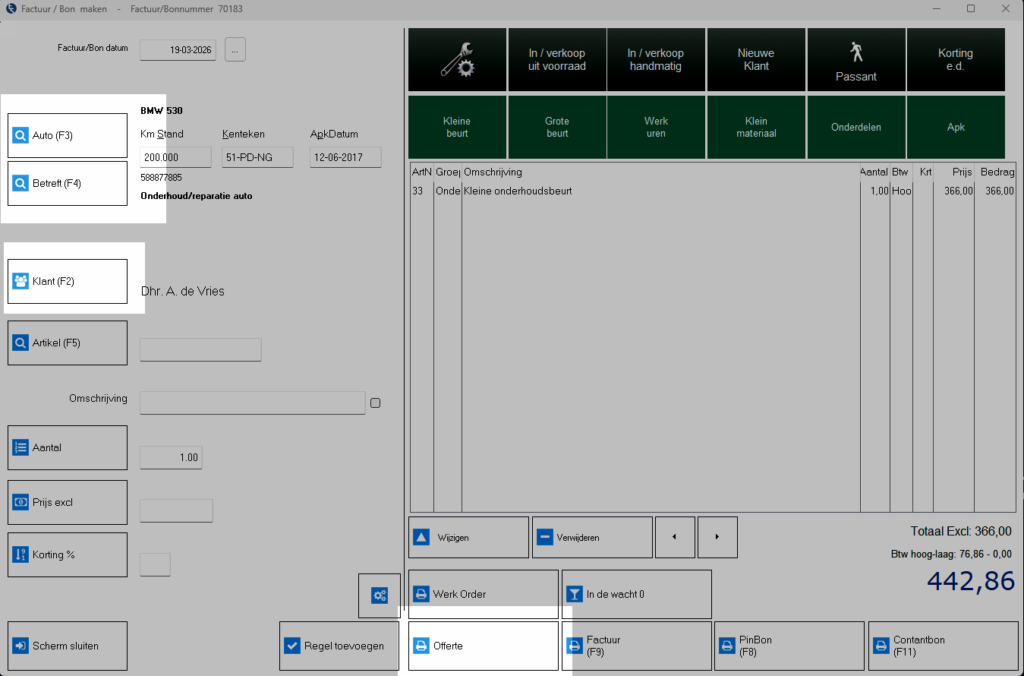
Task: Click the Km Stand input field
Action: click(x=176, y=157)
